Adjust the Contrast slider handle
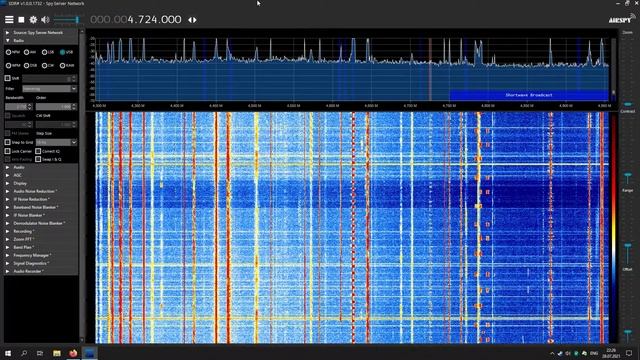The width and height of the screenshot is (640, 360). (628, 175)
